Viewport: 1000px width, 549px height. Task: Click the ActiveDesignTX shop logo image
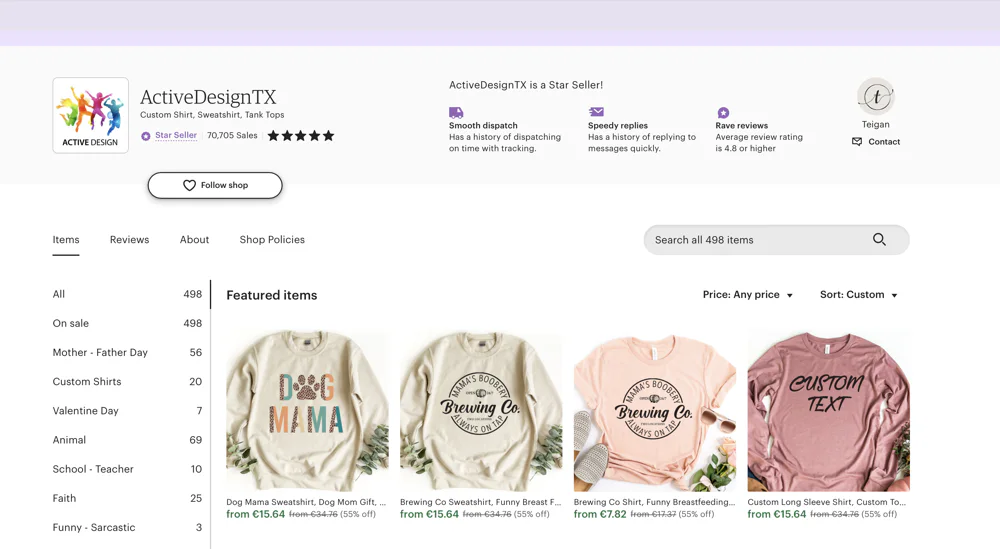pos(90,115)
